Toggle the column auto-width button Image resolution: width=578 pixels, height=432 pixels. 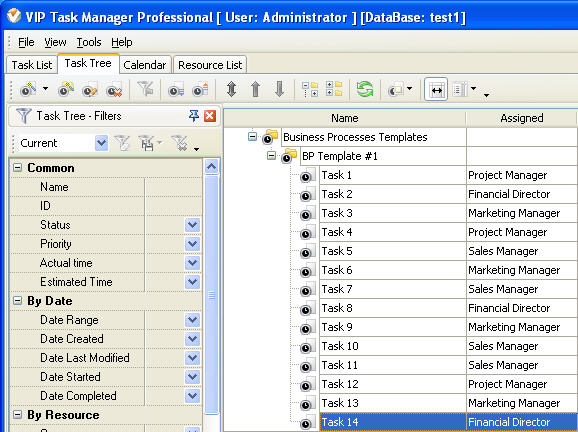pos(436,89)
